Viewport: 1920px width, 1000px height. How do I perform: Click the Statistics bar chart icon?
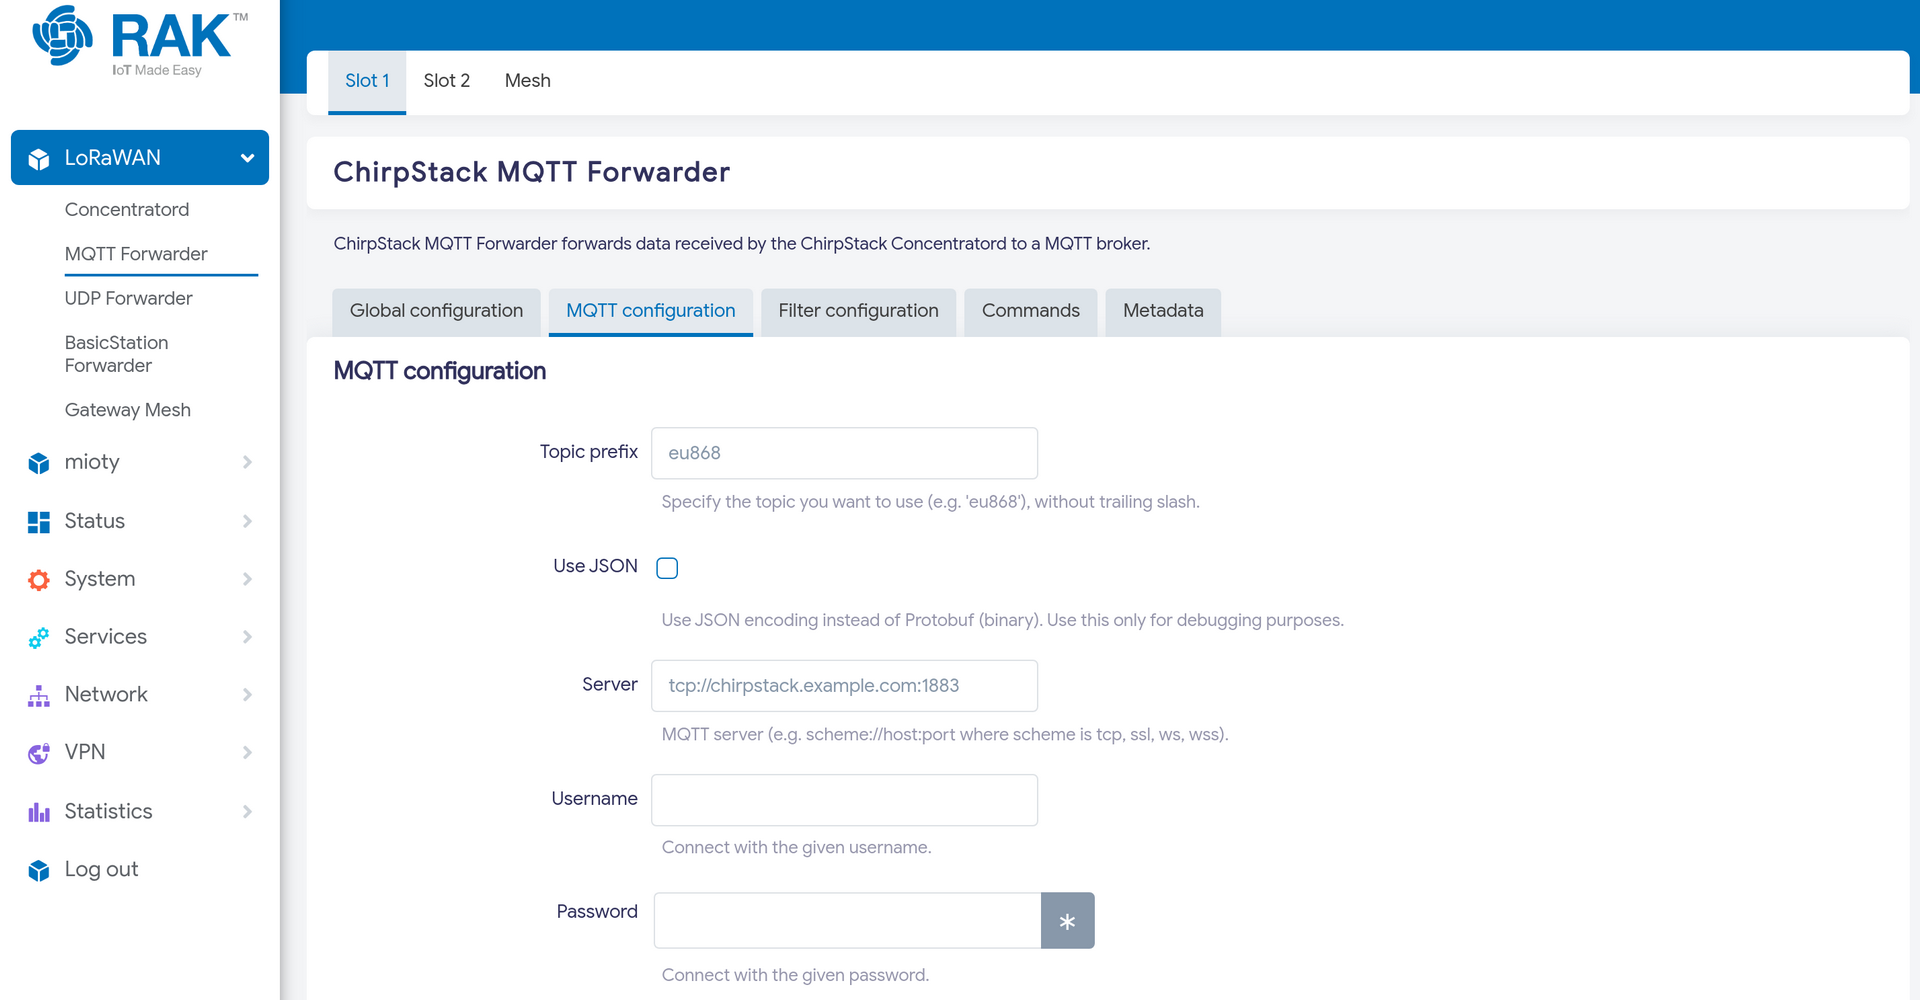tap(39, 812)
